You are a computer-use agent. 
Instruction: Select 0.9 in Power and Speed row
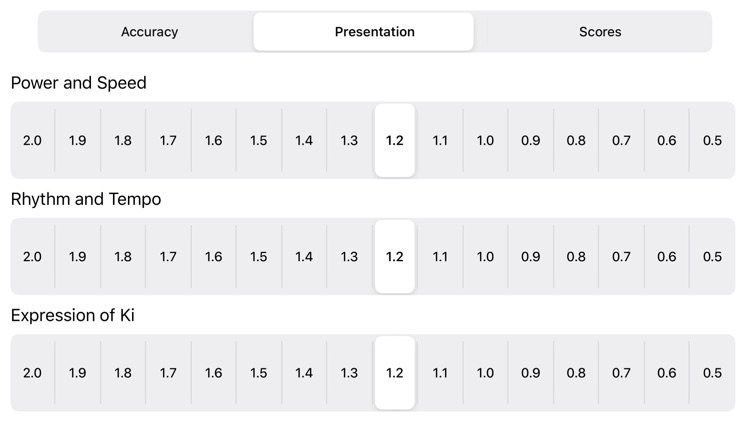pos(530,140)
